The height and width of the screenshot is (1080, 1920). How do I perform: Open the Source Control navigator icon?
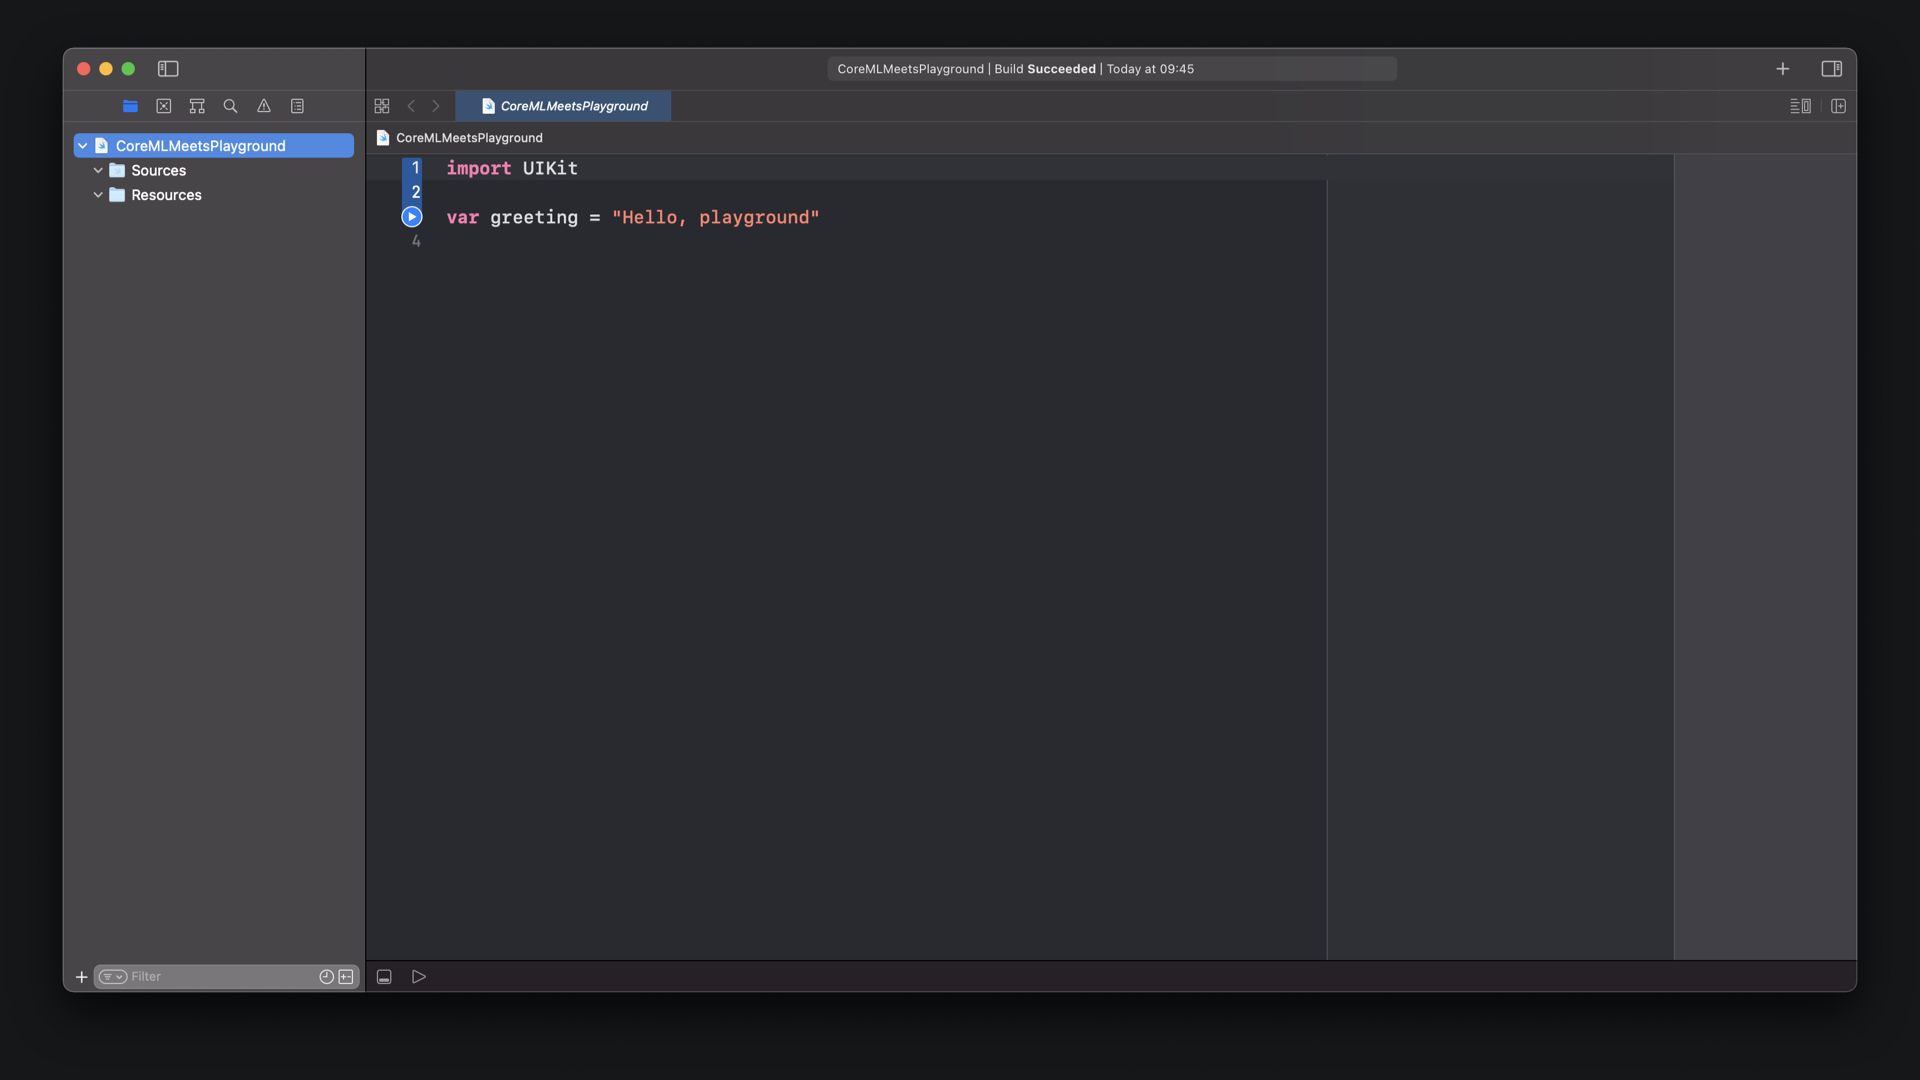[x=164, y=106]
